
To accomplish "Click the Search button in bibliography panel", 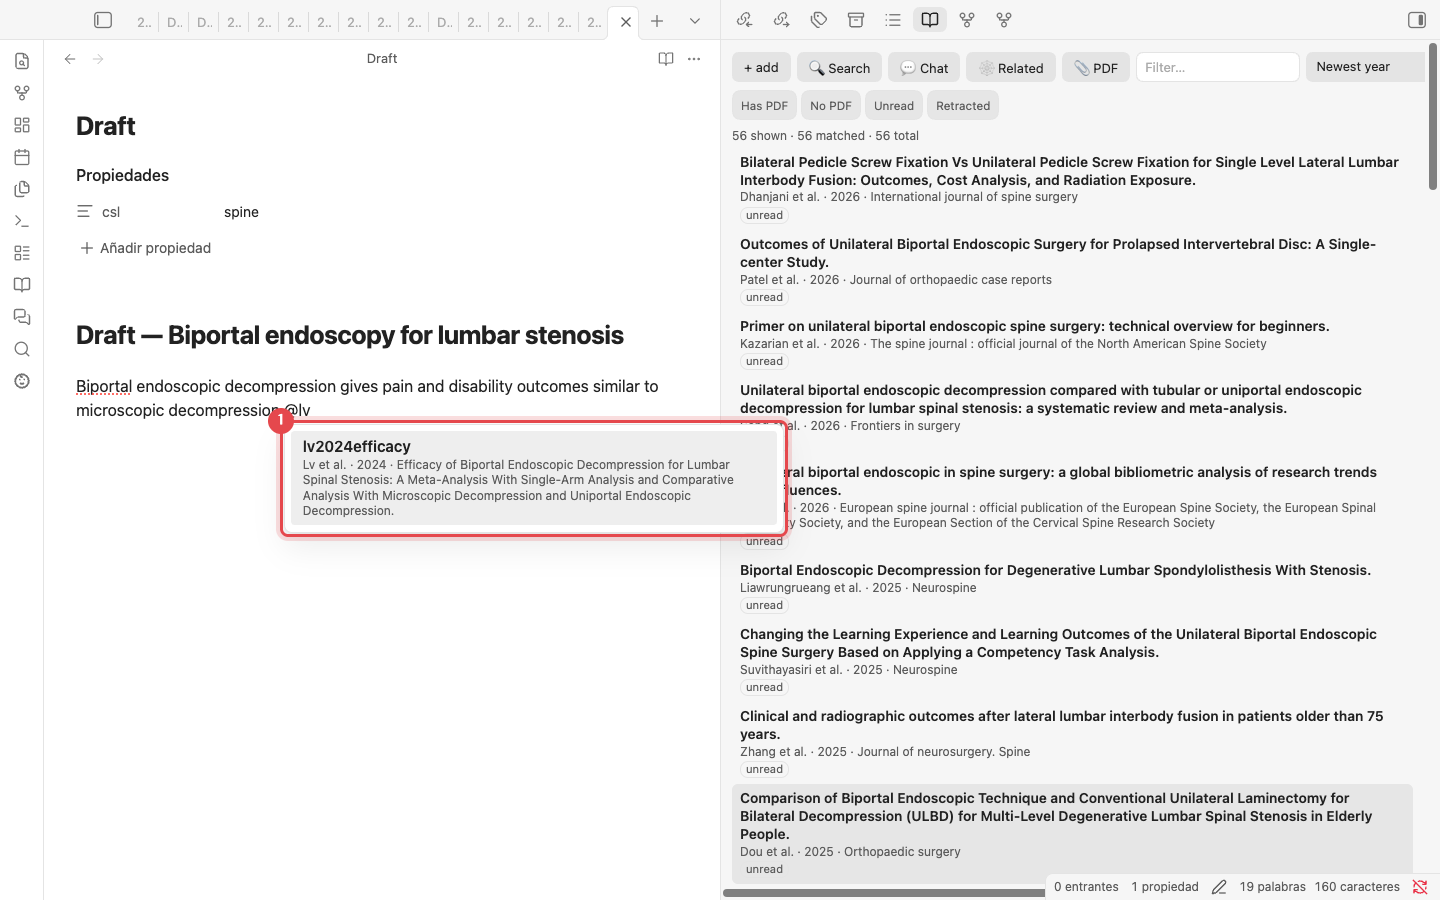I will [839, 67].
